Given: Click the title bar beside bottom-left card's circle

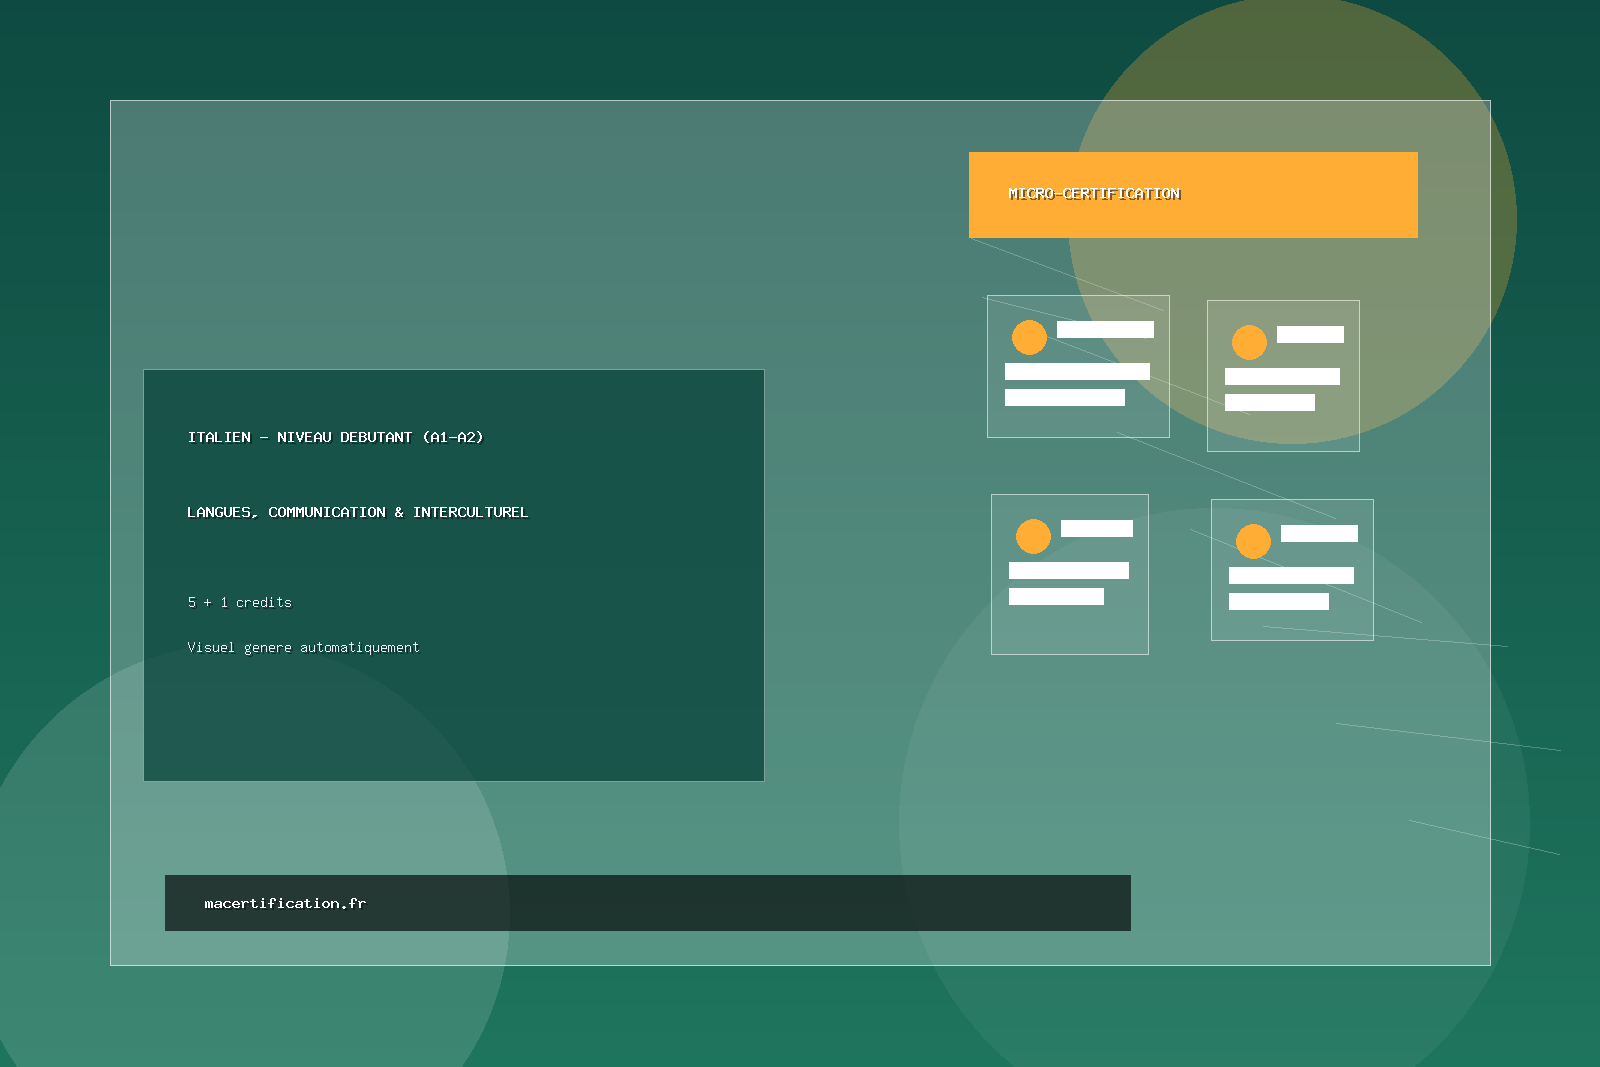Looking at the screenshot, I should point(1096,528).
